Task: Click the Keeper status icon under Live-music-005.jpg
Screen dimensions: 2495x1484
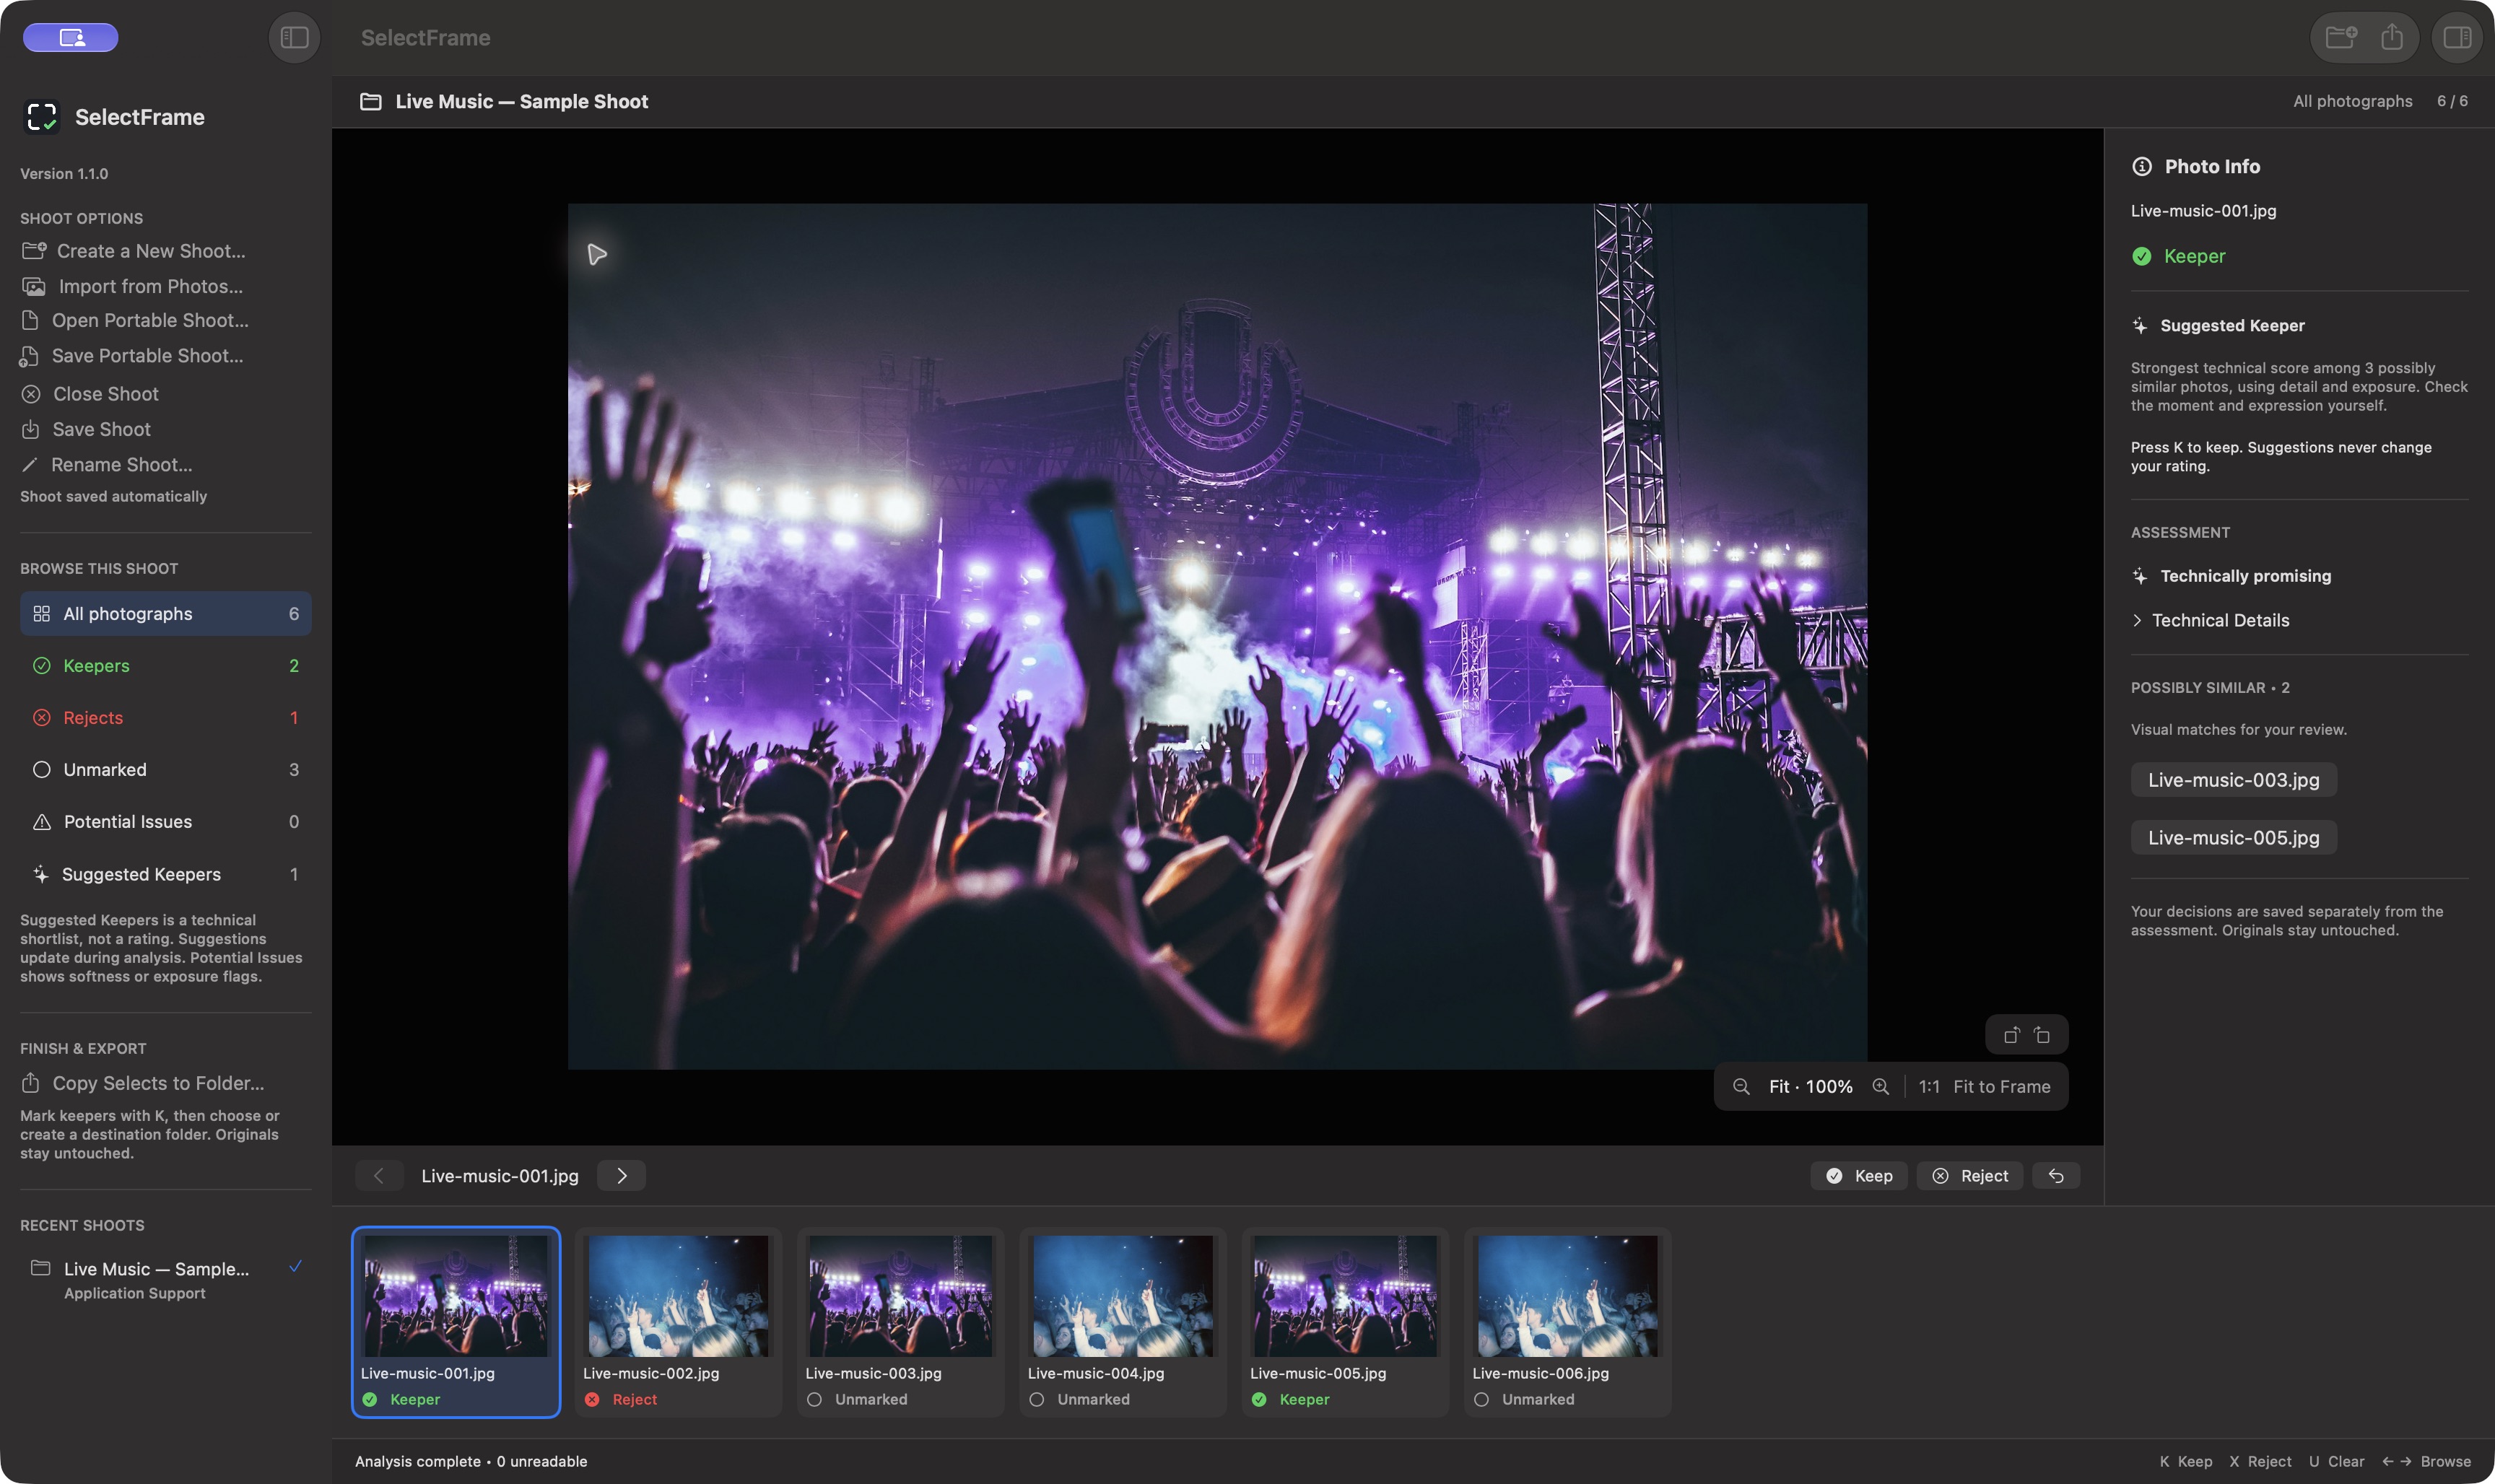Action: pyautogui.click(x=1259, y=1400)
